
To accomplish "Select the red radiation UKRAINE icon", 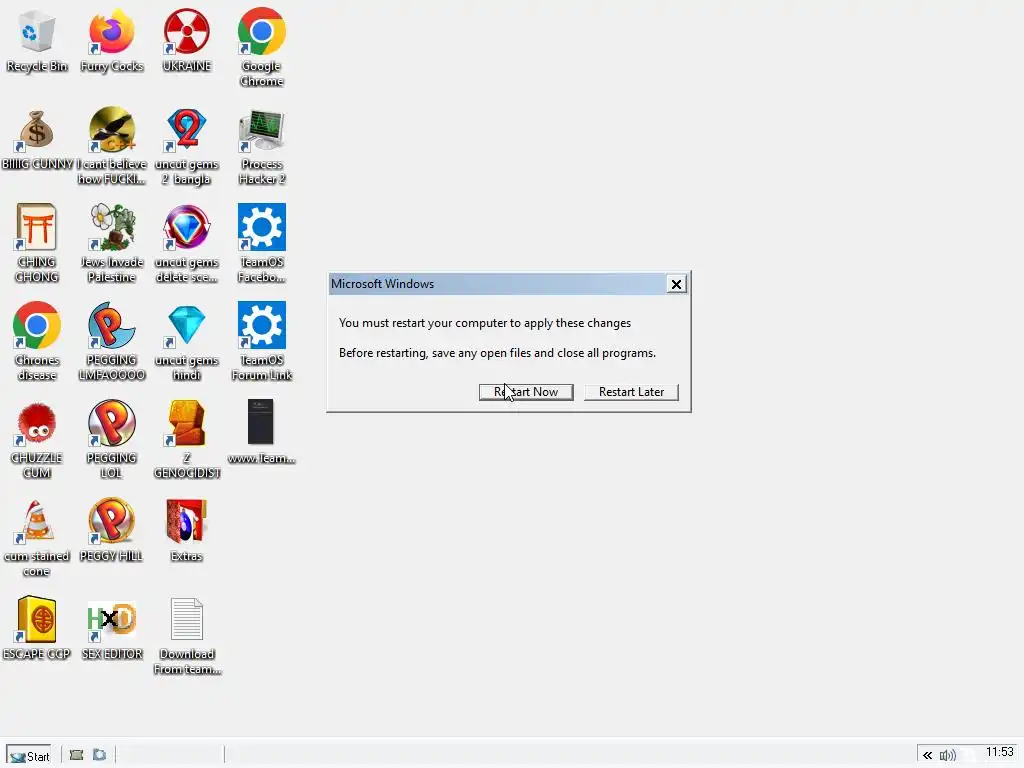I will coord(187,31).
